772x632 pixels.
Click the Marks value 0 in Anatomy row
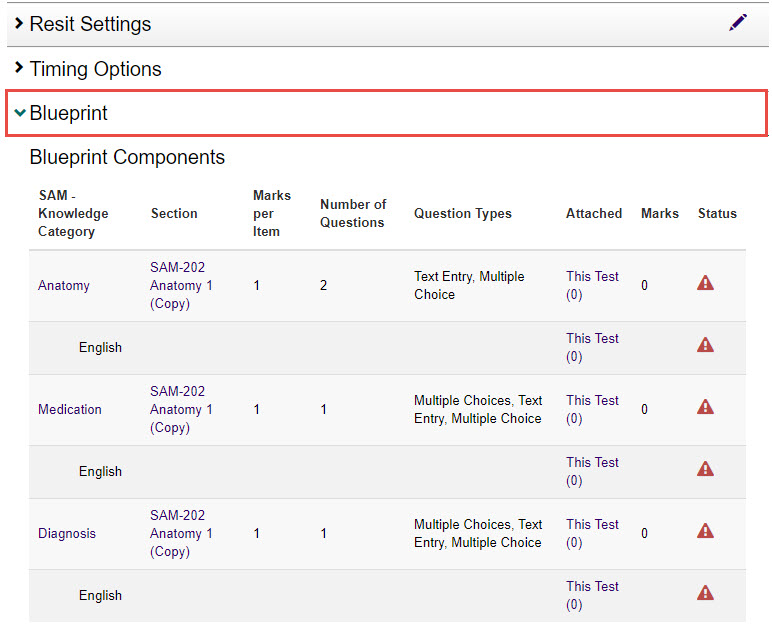(x=644, y=286)
